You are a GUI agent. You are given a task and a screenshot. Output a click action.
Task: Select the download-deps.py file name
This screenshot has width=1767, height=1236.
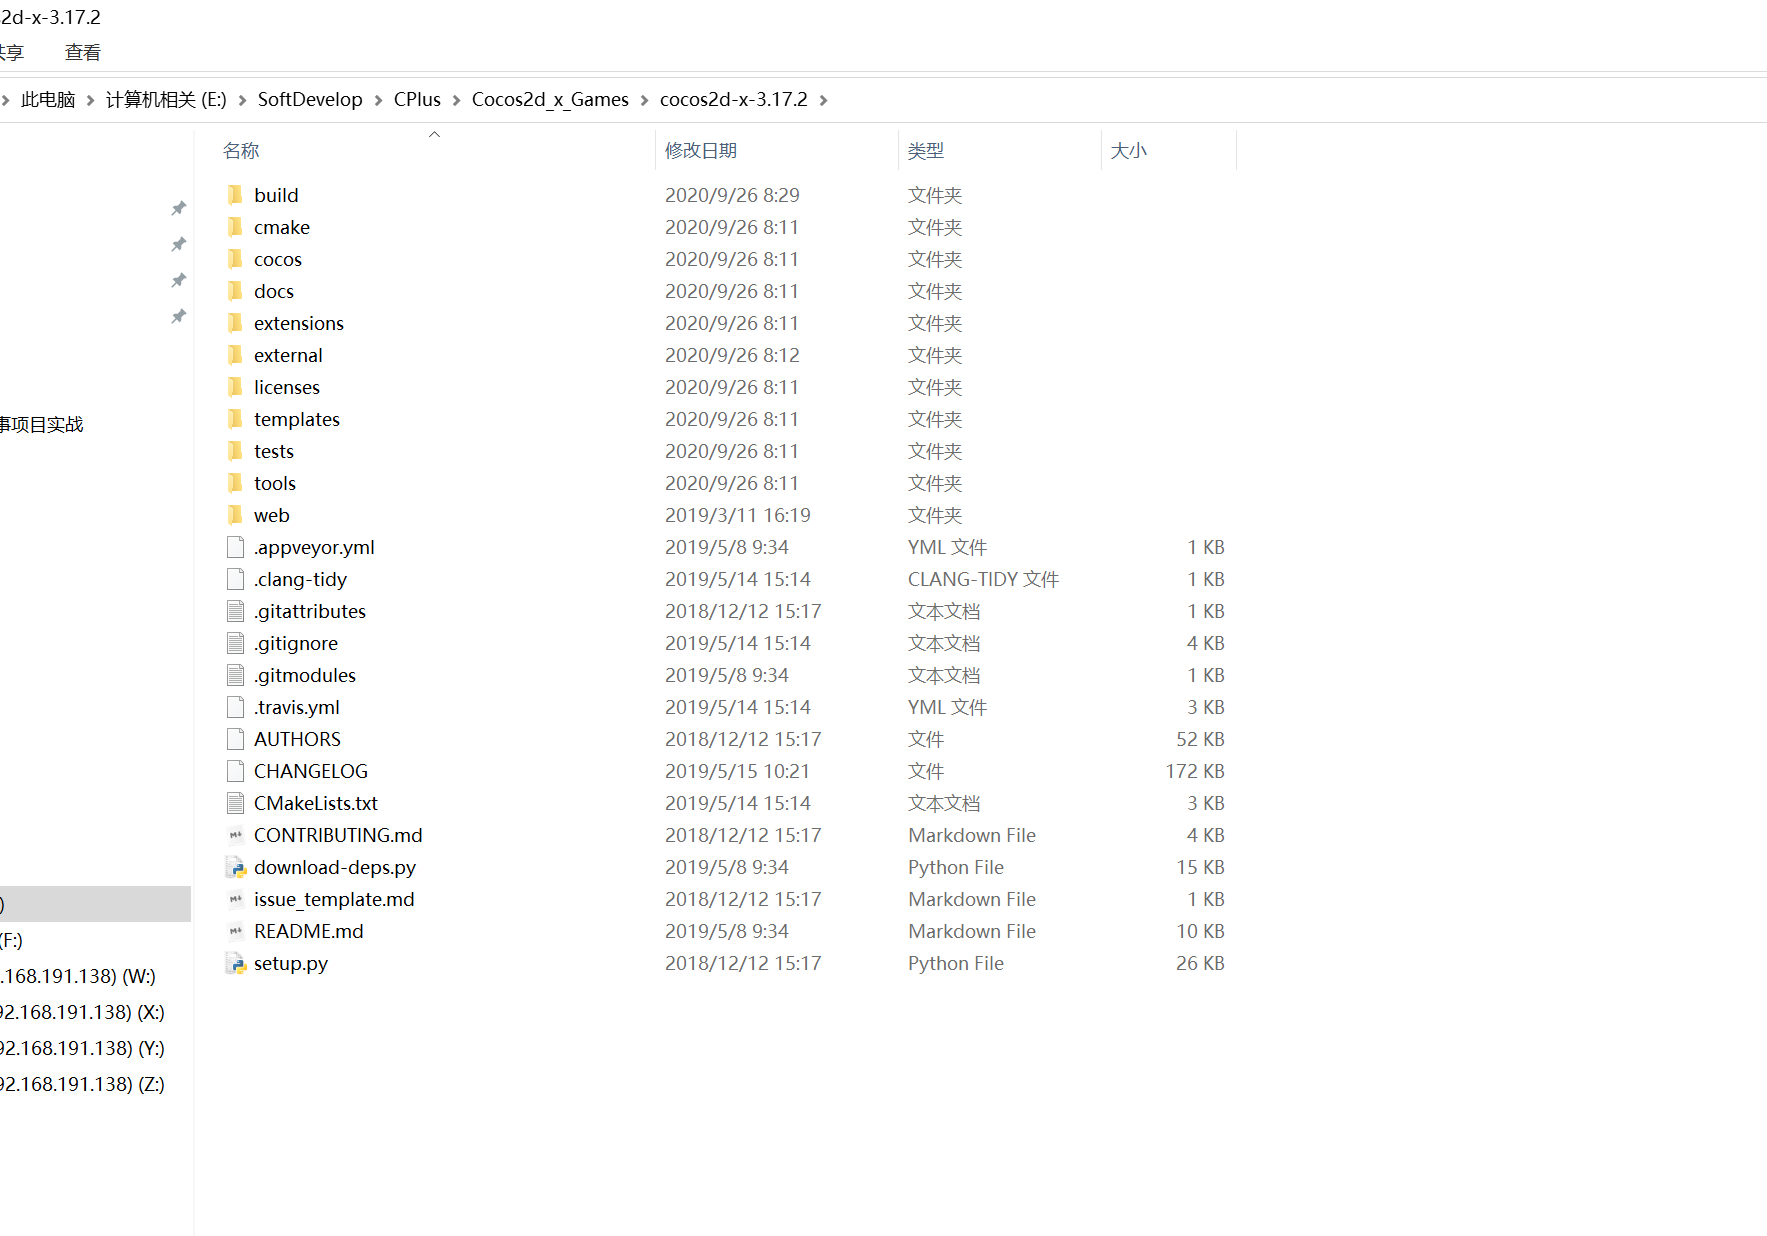[335, 867]
